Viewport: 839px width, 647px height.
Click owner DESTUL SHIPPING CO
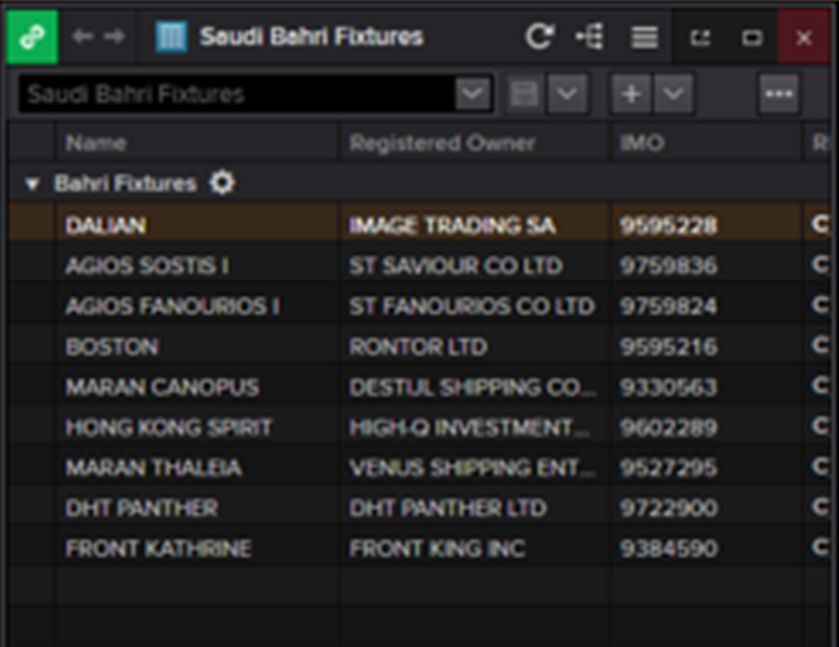pyautogui.click(x=472, y=387)
